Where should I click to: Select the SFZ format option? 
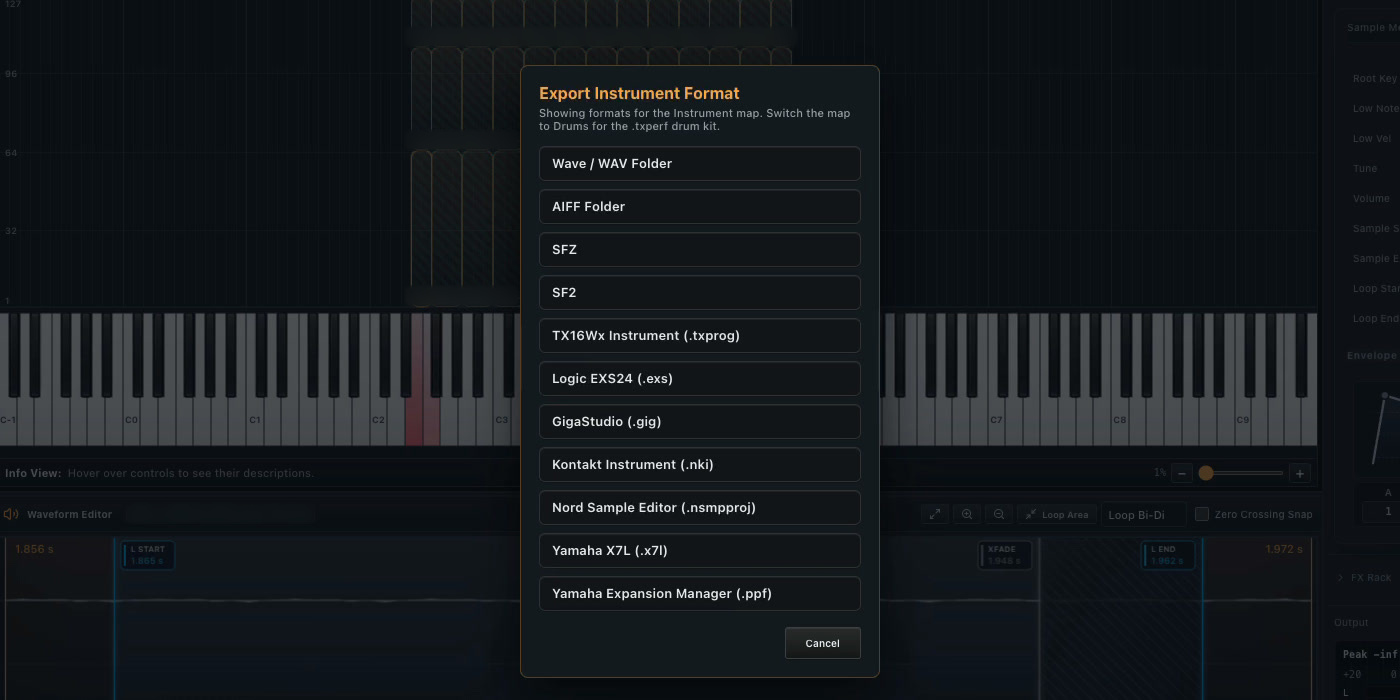(699, 250)
